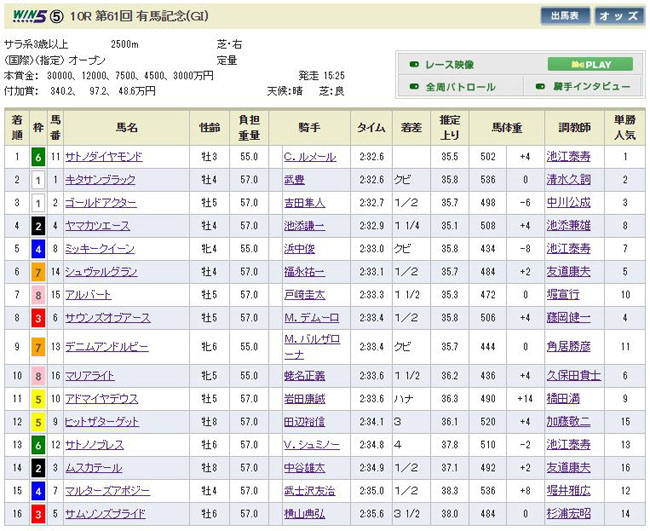The image size is (650, 531).
Task: Select the horse キタサンブラック
Action: click(x=101, y=180)
